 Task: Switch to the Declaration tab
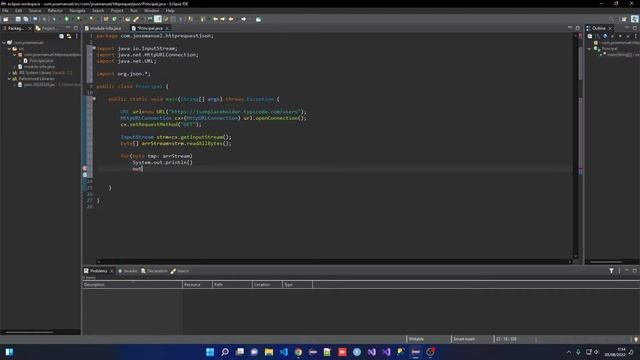tap(154, 271)
